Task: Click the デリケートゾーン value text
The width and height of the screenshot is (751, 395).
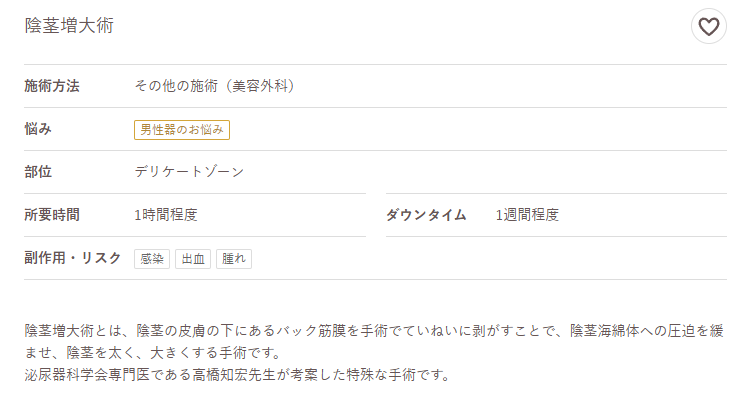Action: tap(189, 172)
